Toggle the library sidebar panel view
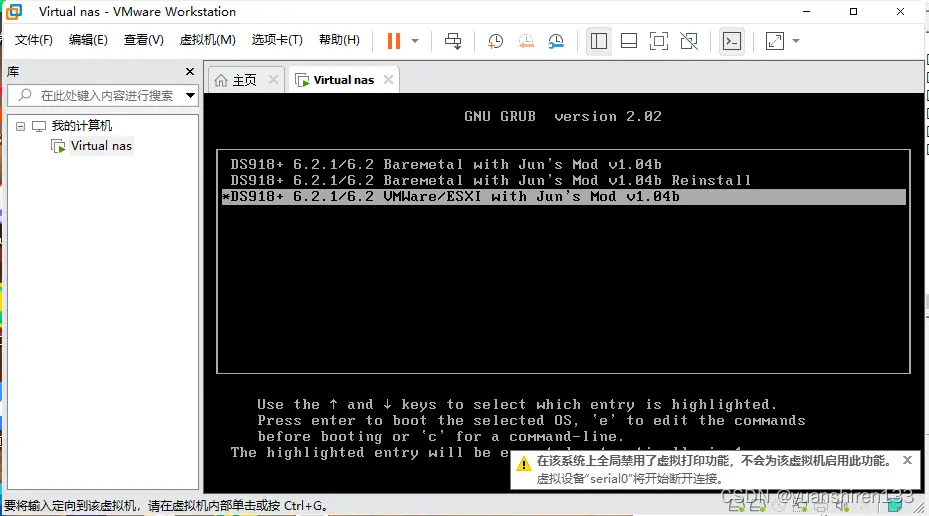 point(599,41)
